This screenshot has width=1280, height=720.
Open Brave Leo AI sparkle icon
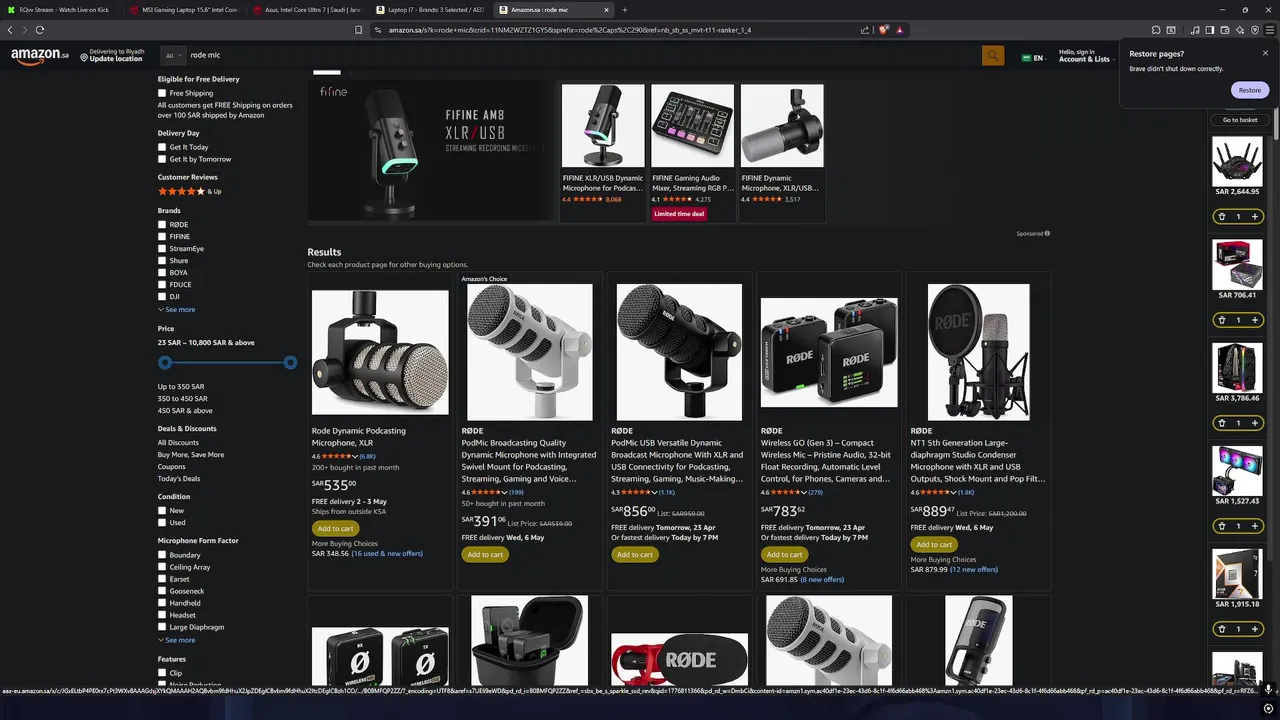click(1240, 30)
